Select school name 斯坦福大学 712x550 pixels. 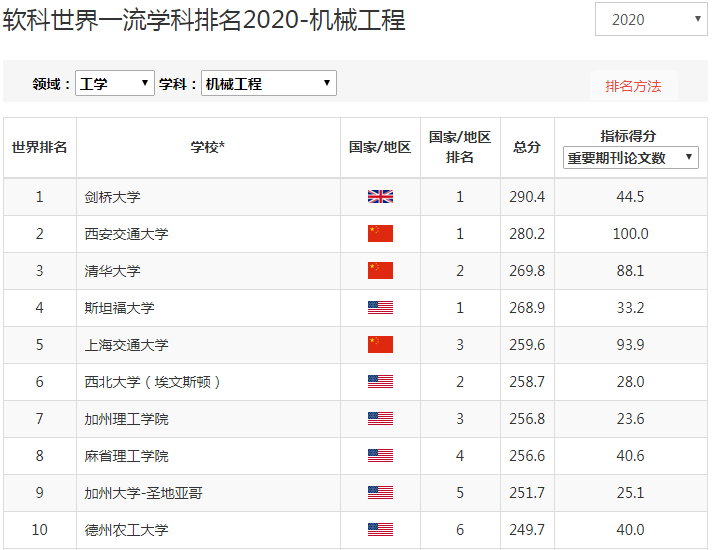coord(119,308)
